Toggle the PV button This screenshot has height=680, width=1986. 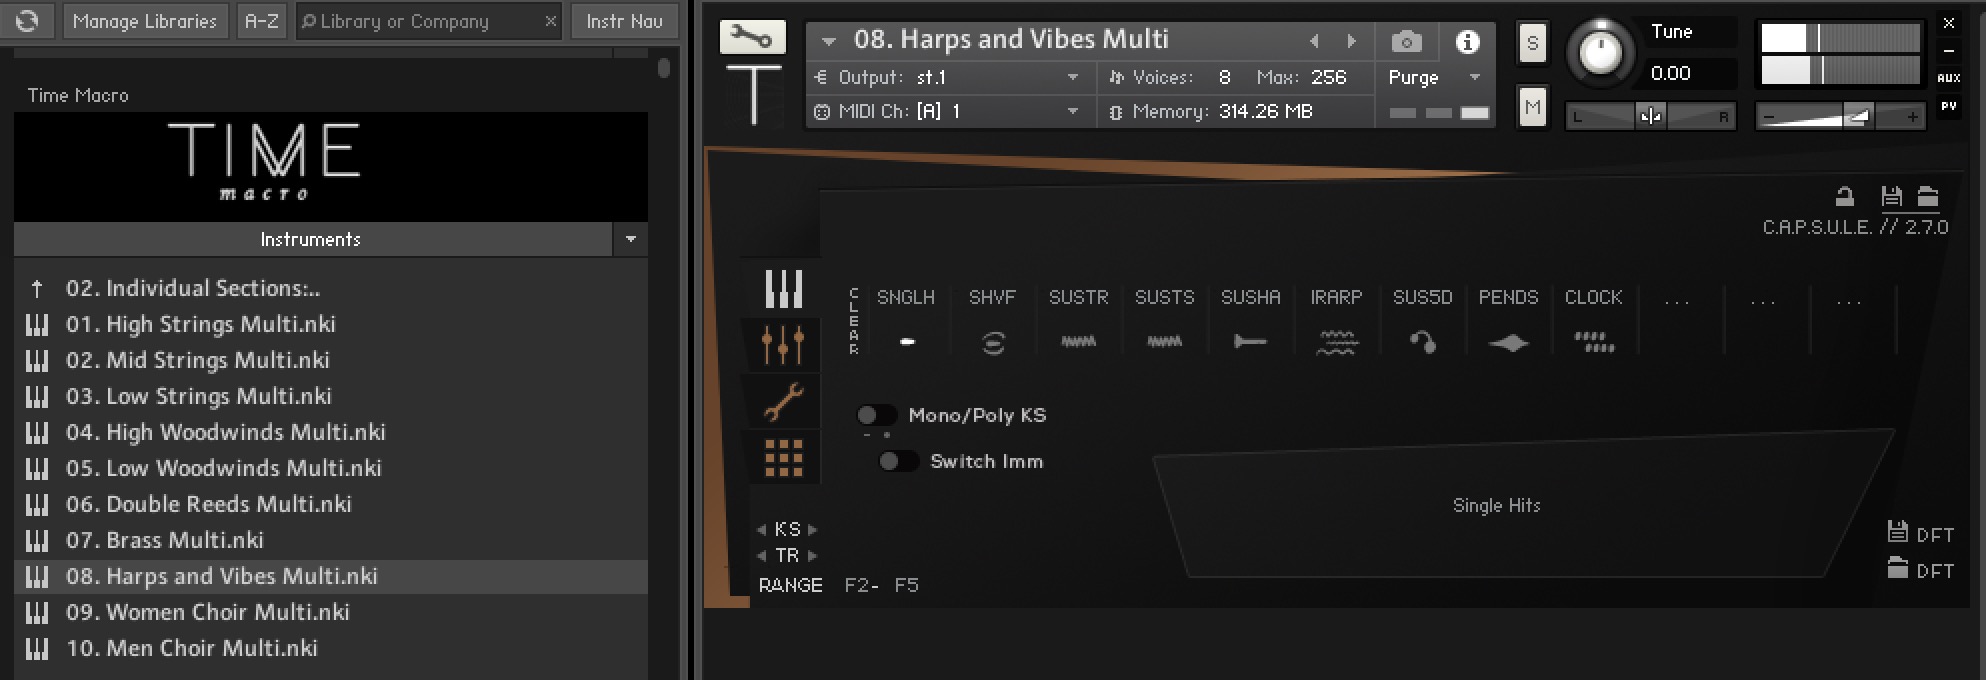click(x=1948, y=106)
